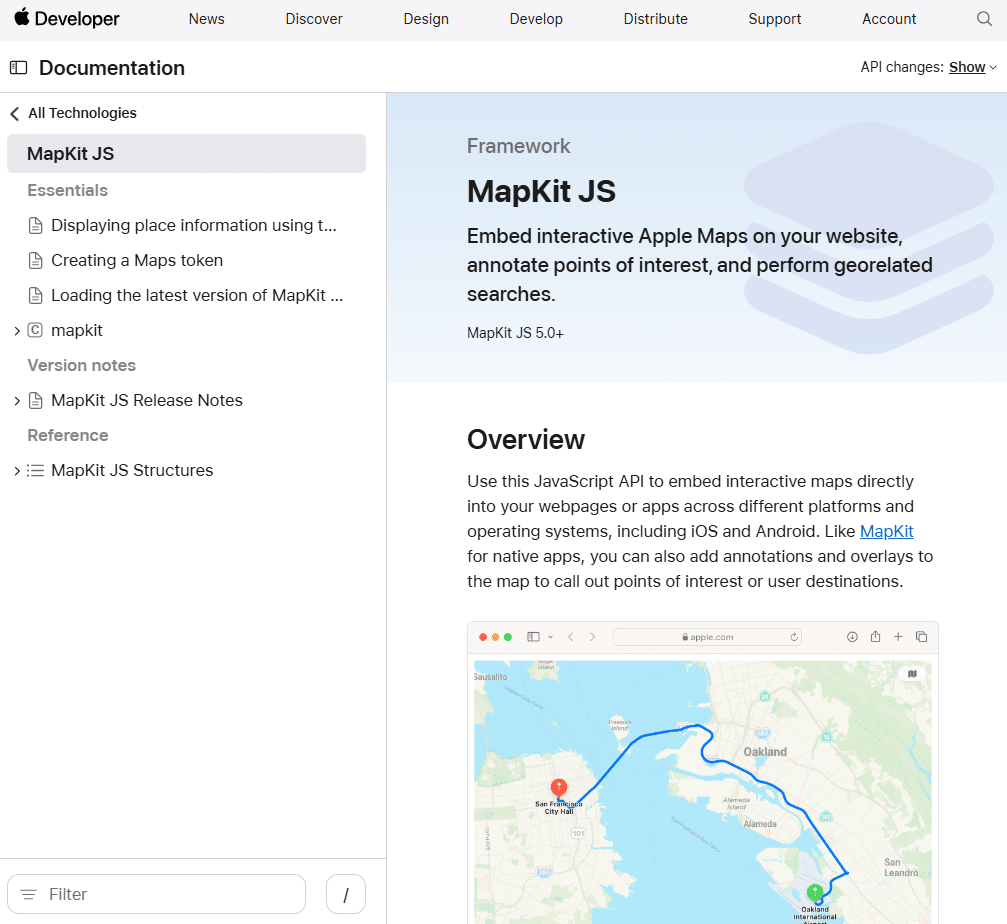Open the API changes Show dropdown
This screenshot has width=1007, height=924.
point(972,67)
